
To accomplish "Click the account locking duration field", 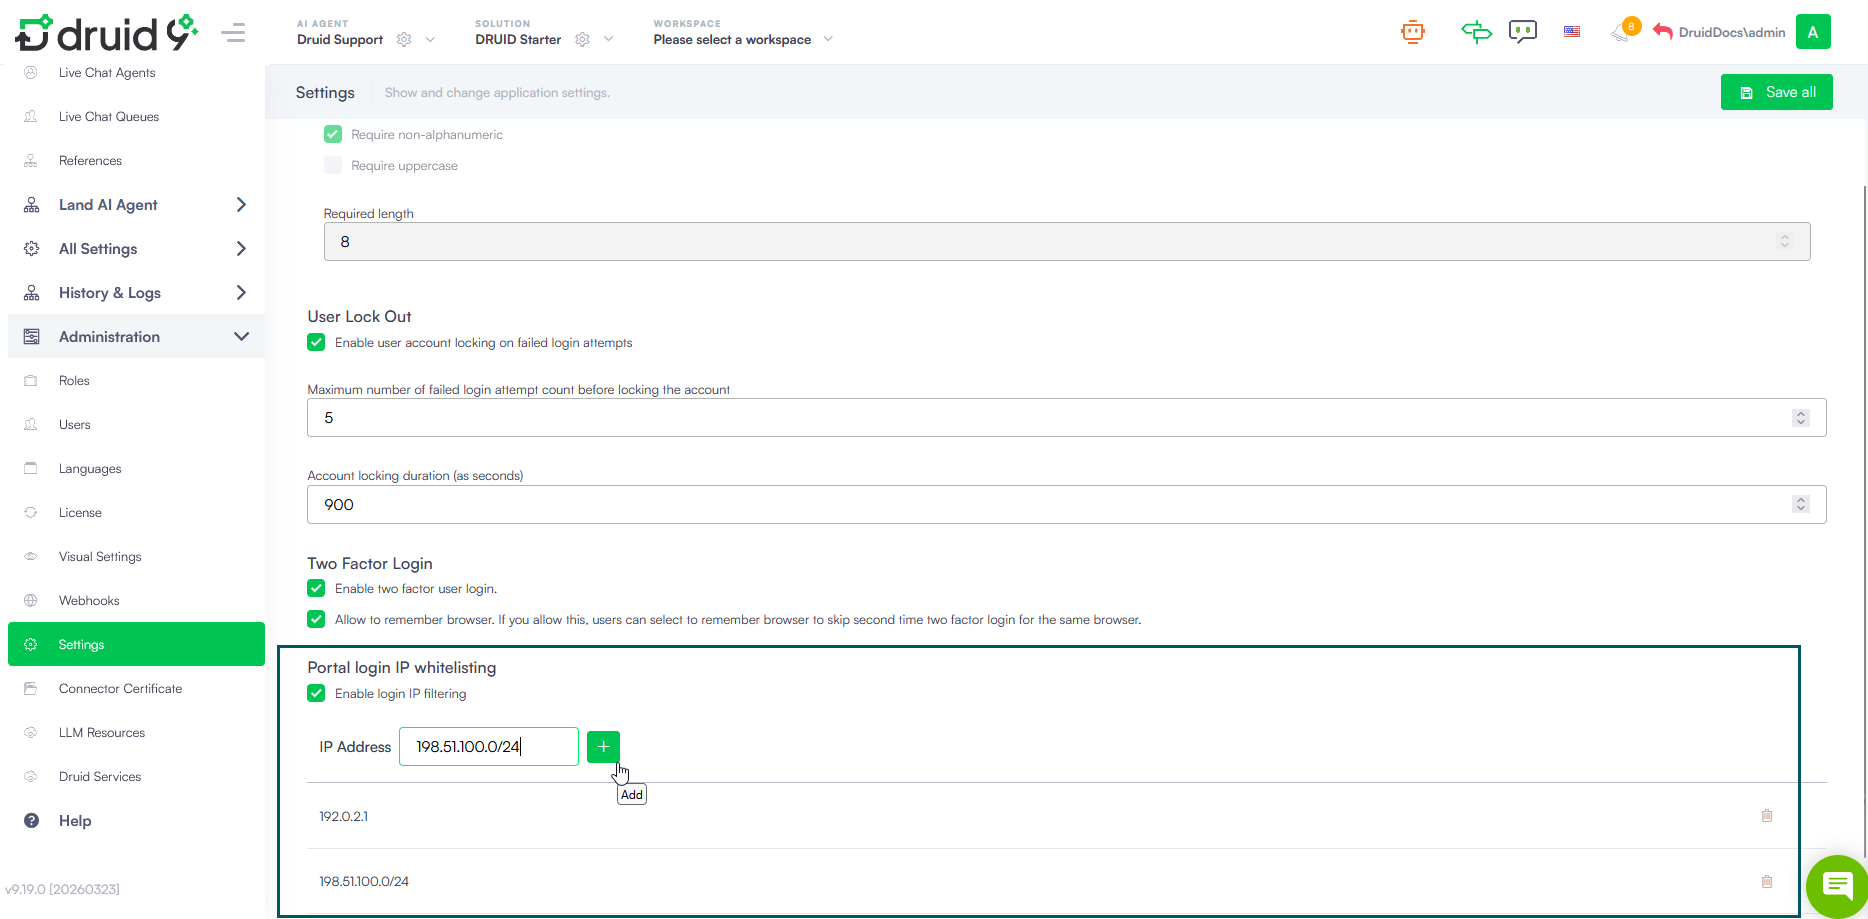I will [x=1050, y=505].
